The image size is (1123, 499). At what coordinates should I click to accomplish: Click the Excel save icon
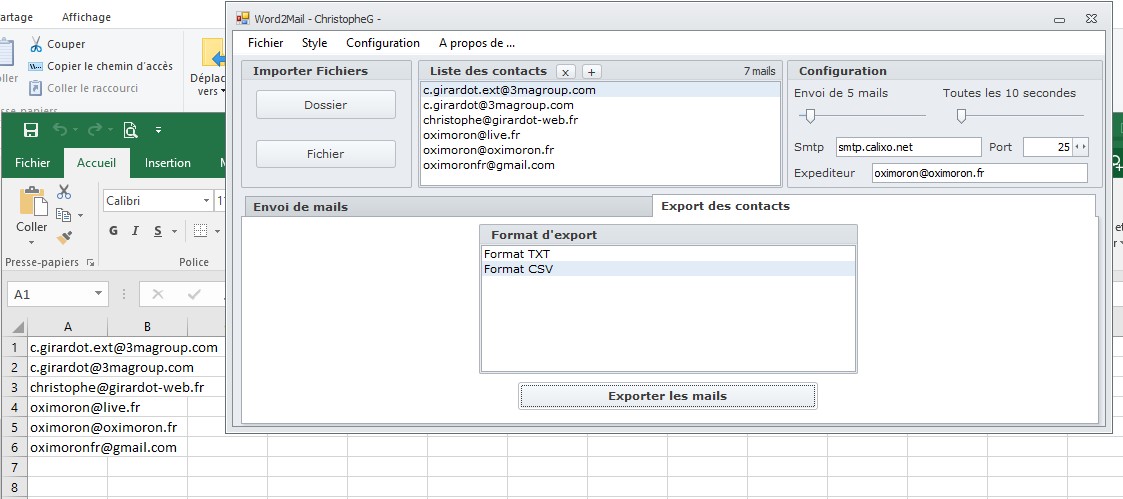(31, 130)
